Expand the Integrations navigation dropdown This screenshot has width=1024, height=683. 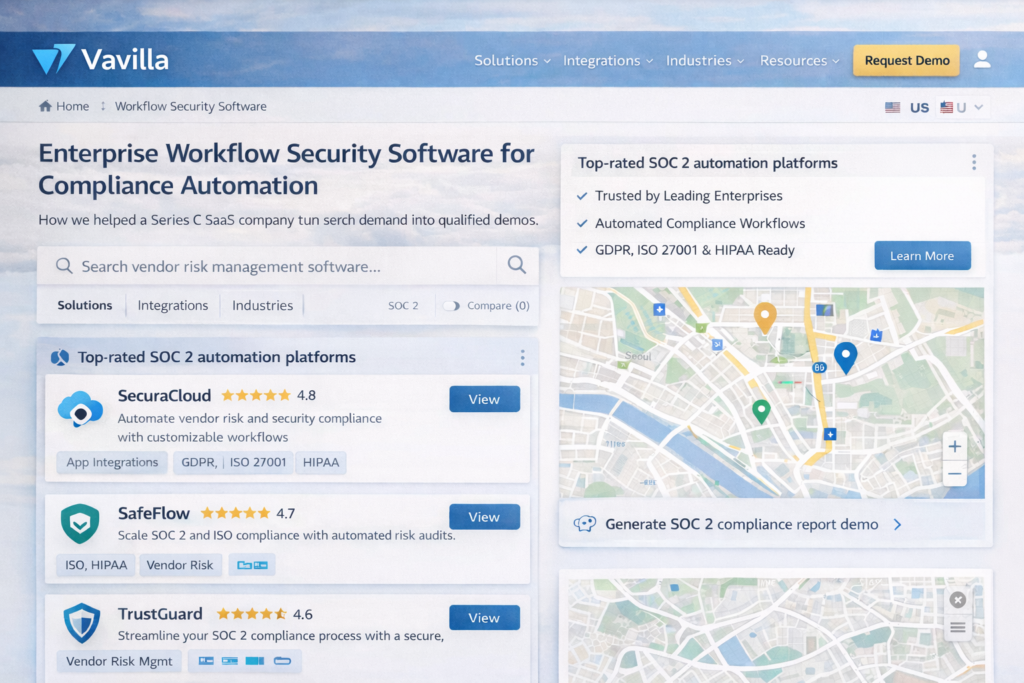(607, 60)
